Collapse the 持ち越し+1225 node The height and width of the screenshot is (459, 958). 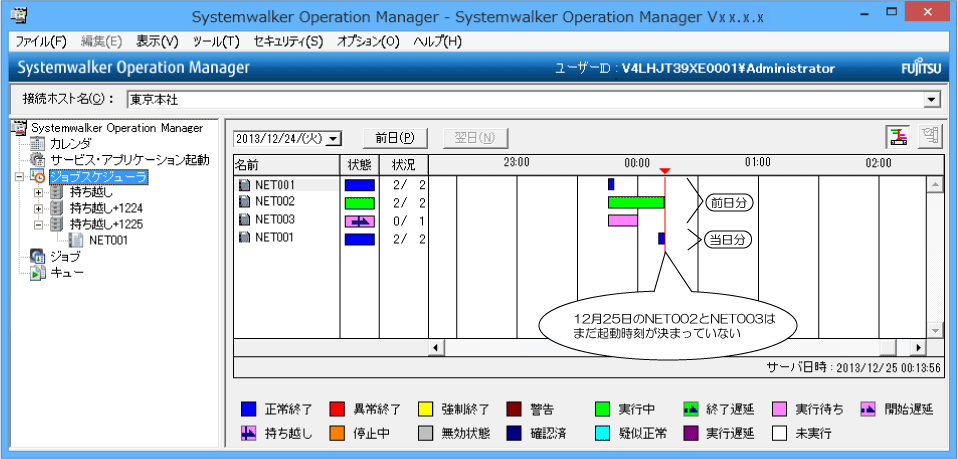point(39,224)
